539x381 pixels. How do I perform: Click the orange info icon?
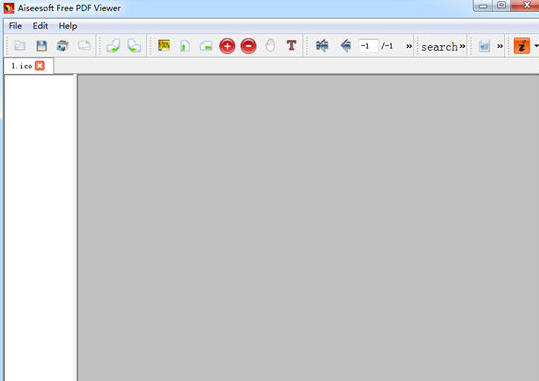(x=521, y=46)
